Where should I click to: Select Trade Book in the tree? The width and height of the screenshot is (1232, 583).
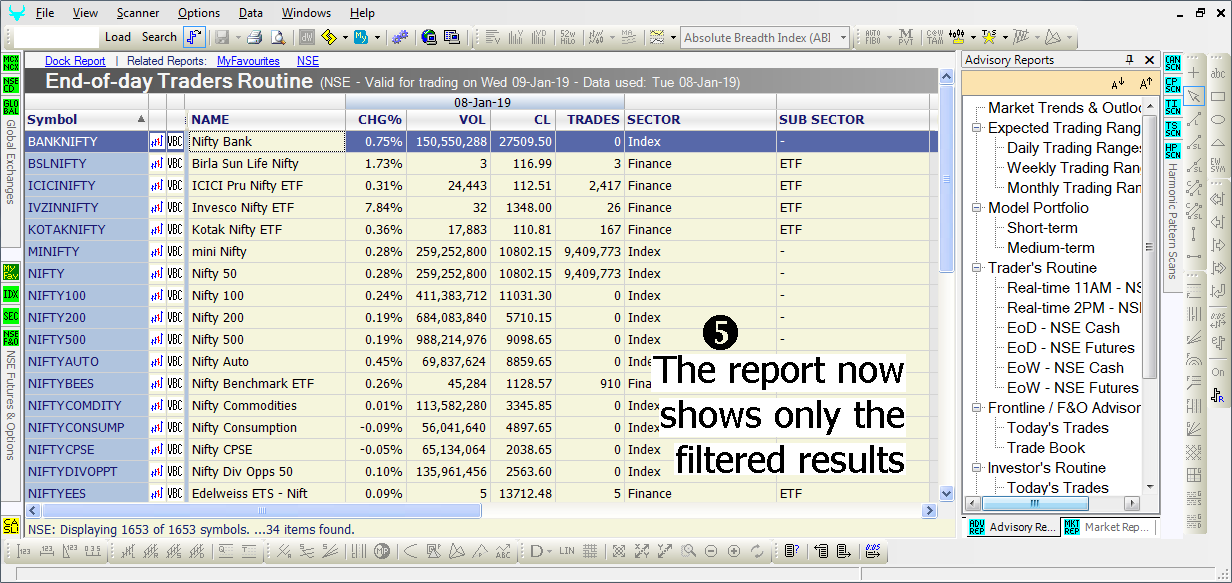point(1046,448)
